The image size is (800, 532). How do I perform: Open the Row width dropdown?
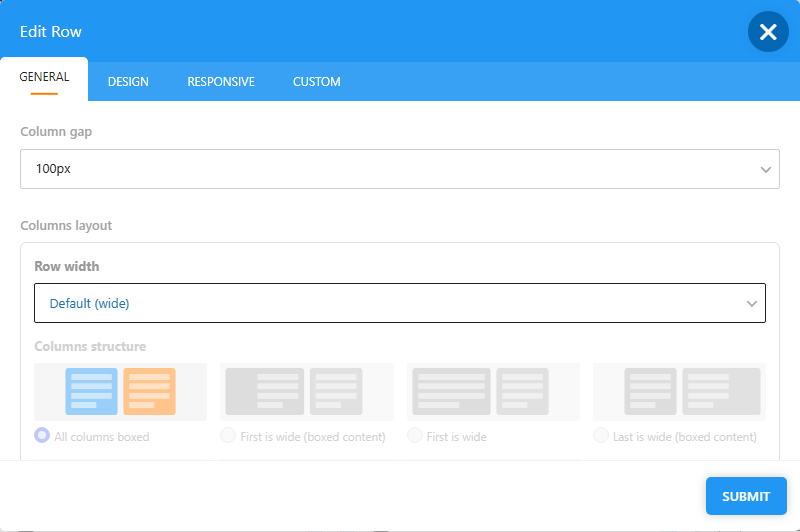click(x=400, y=303)
